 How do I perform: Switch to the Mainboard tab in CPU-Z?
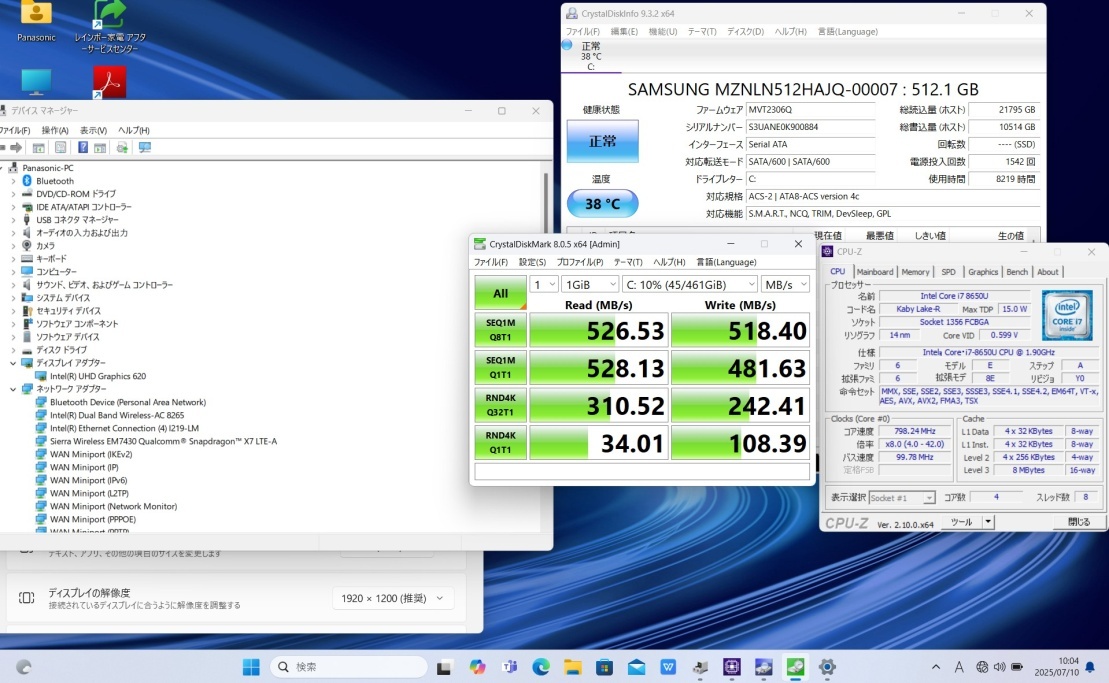tap(874, 272)
